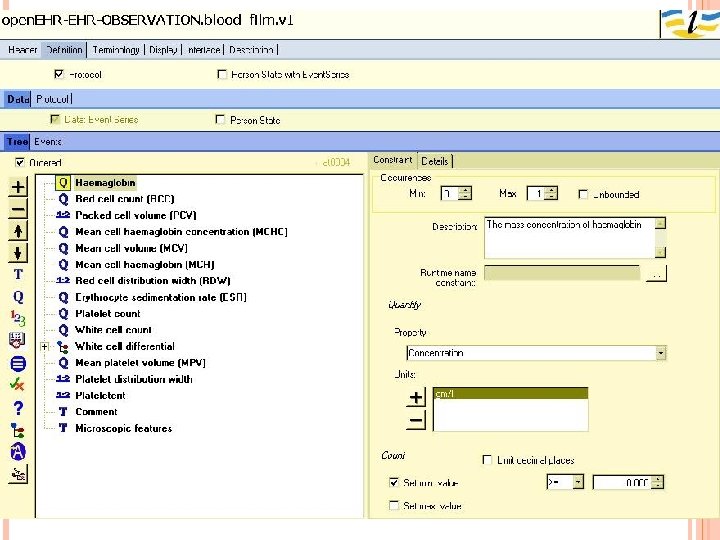Check the Unbounded occurrences checkbox

(583, 194)
